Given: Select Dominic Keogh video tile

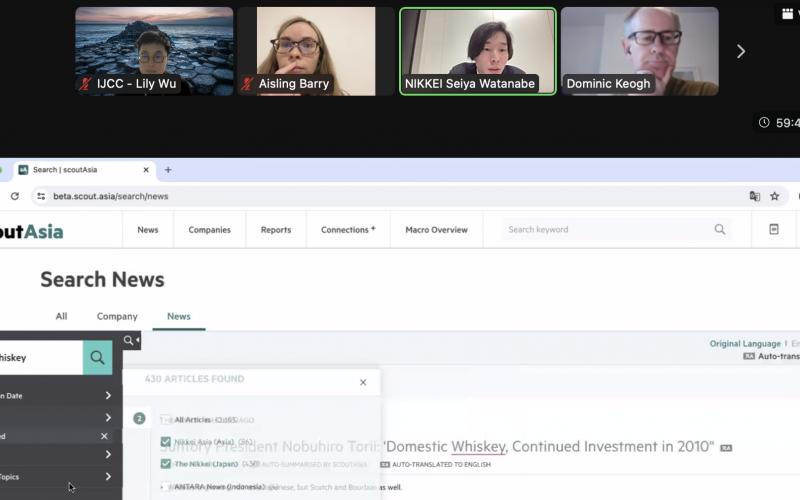Looking at the screenshot, I should click(x=640, y=51).
